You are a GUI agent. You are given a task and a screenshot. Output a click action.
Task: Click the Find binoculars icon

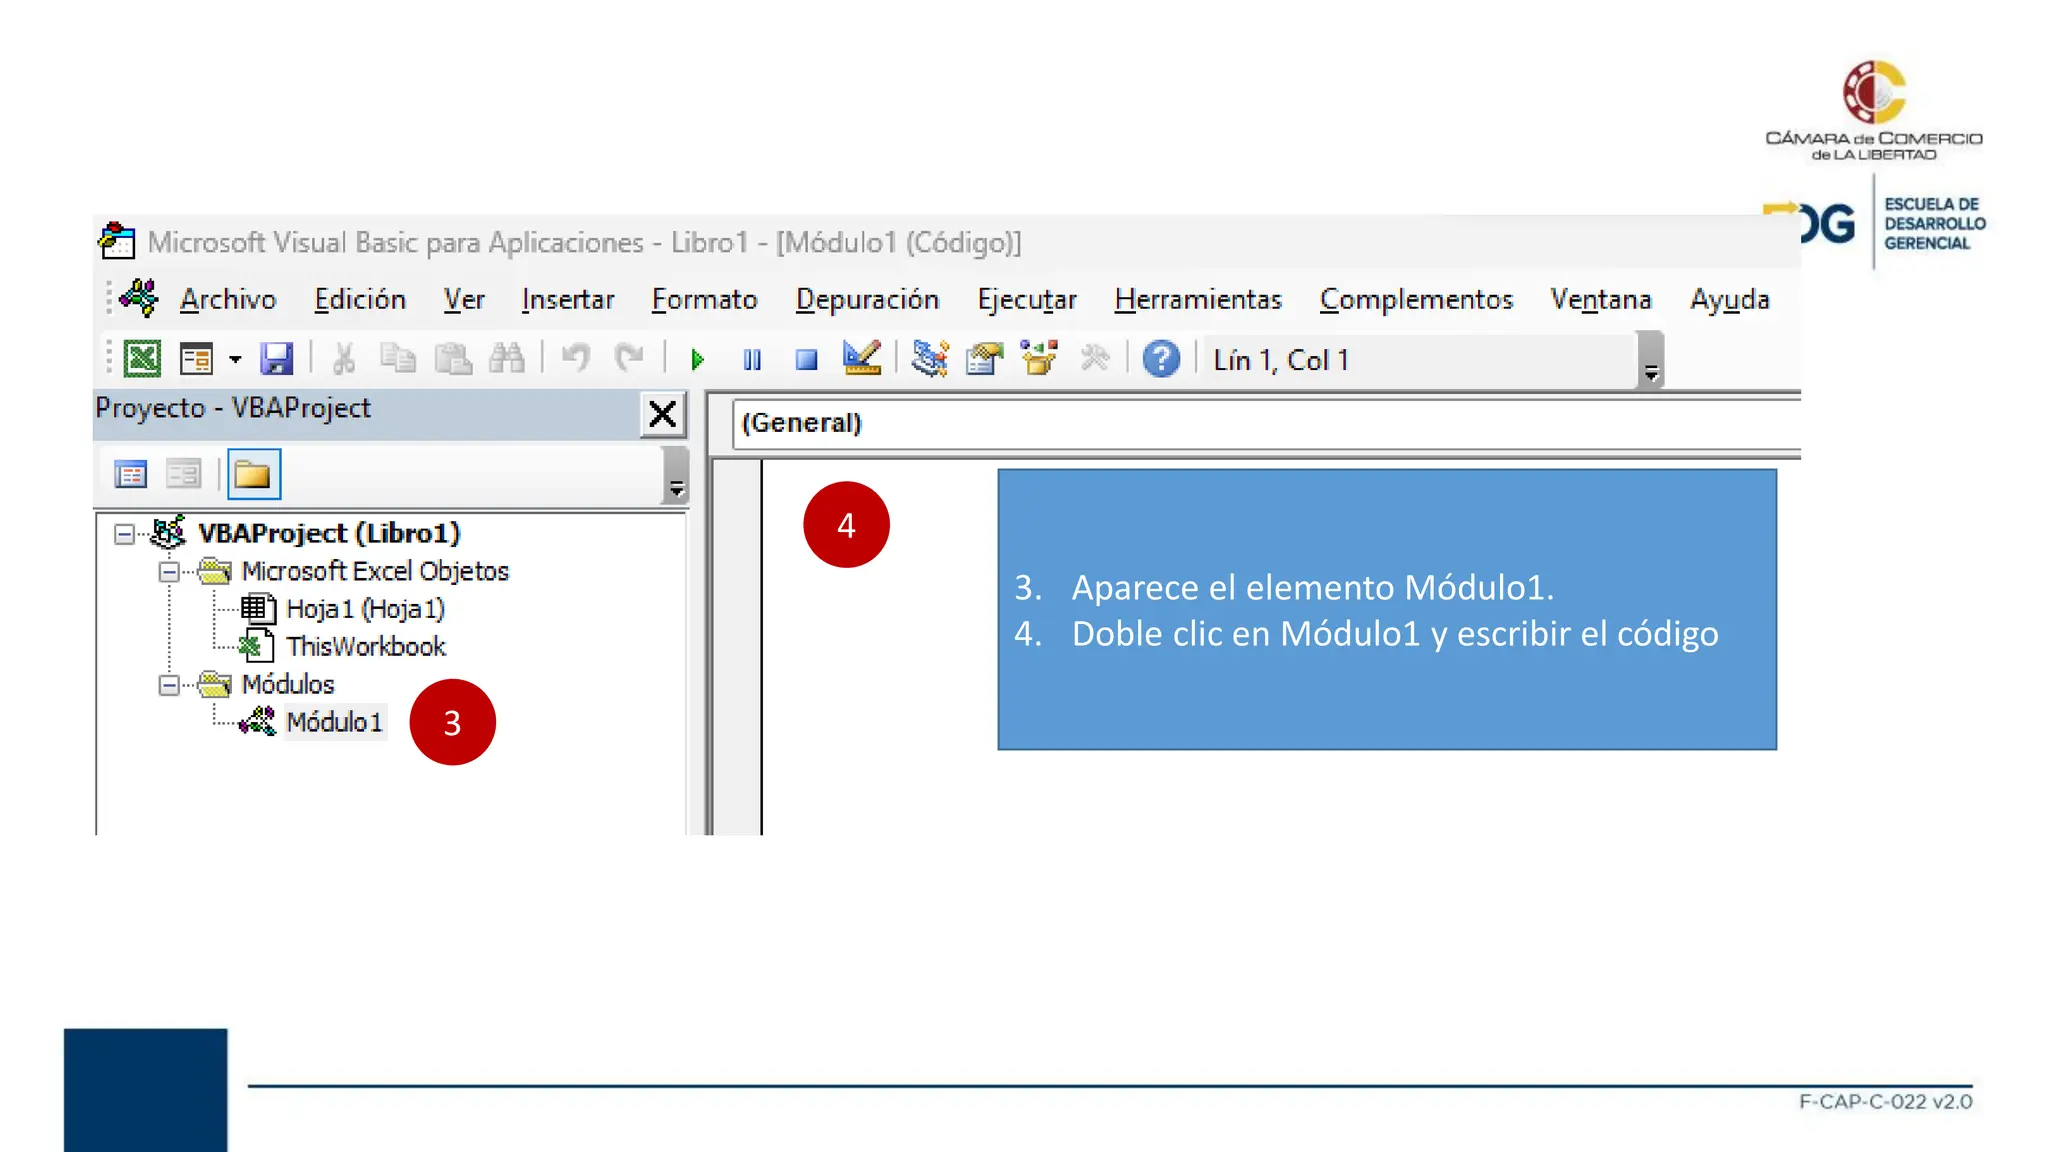point(507,358)
